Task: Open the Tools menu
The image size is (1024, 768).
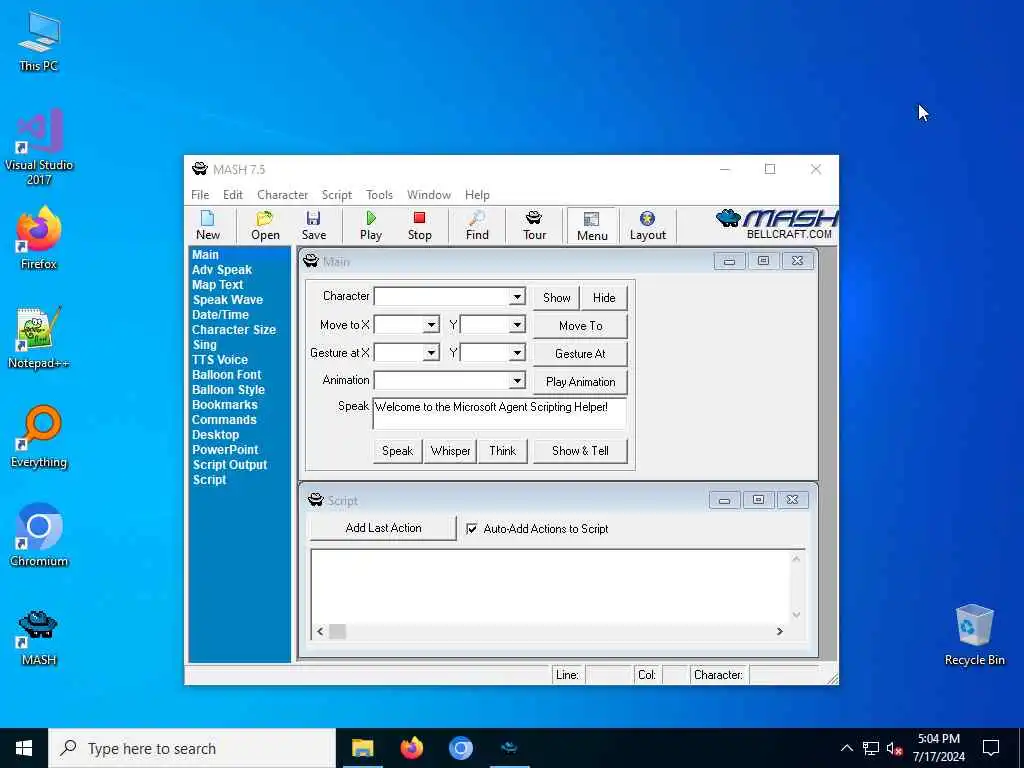Action: point(379,195)
